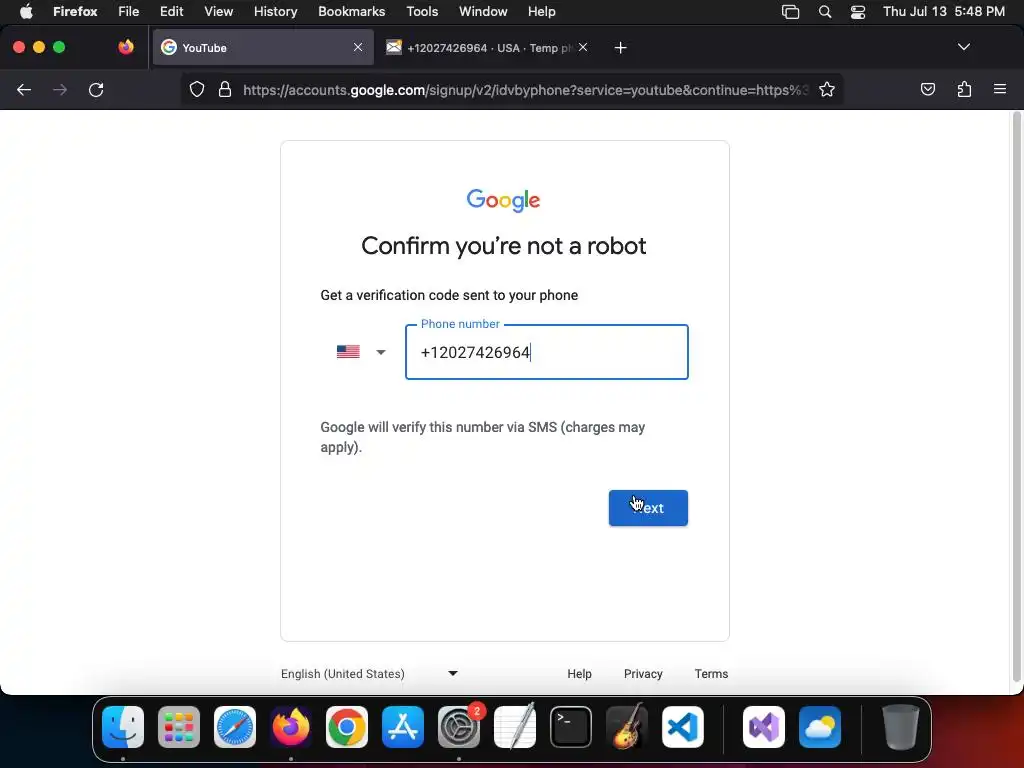Screen dimensions: 1024x768
Task: Click the blue Next button
Action: tap(648, 507)
